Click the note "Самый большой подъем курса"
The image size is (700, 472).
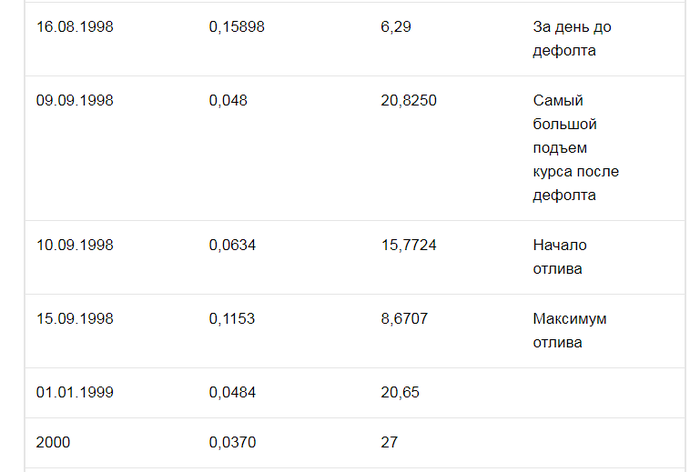(575, 147)
